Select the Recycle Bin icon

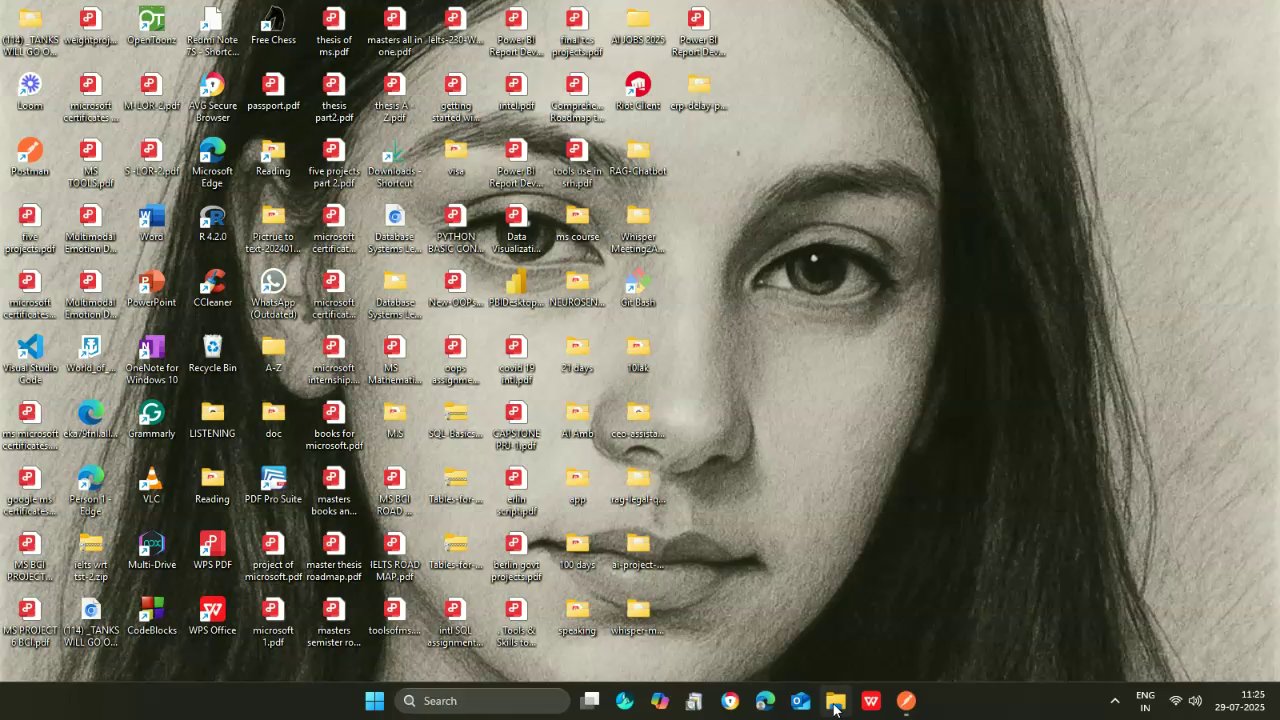coord(212,349)
